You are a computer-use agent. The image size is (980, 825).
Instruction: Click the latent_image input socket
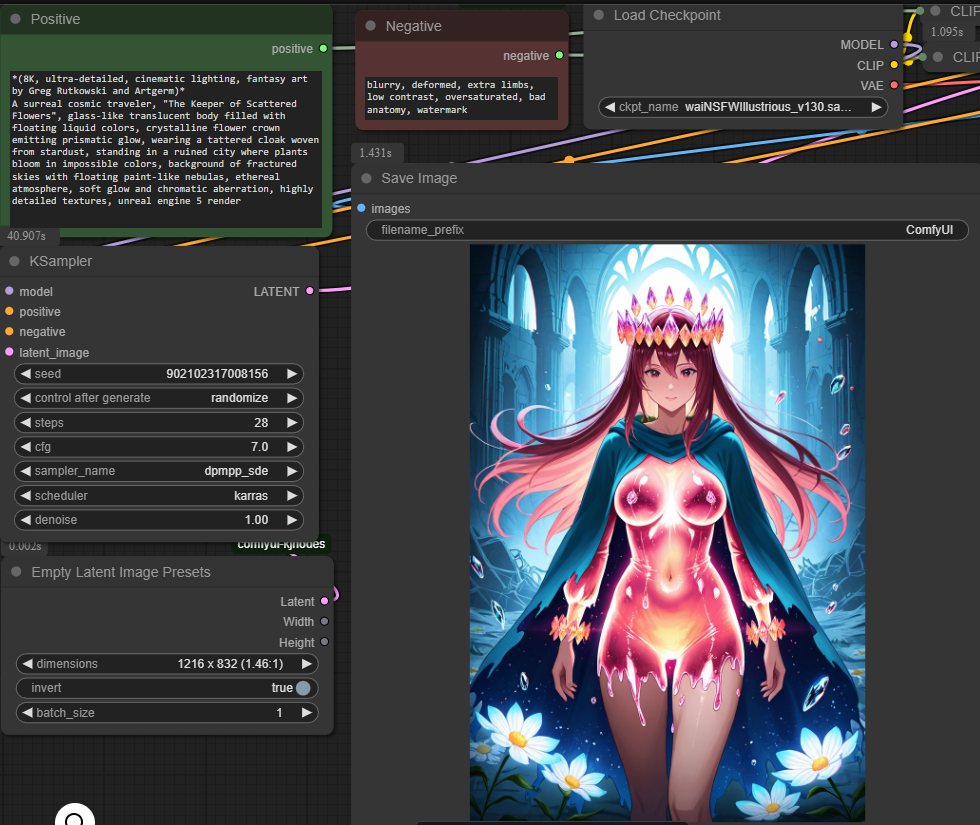point(9,352)
